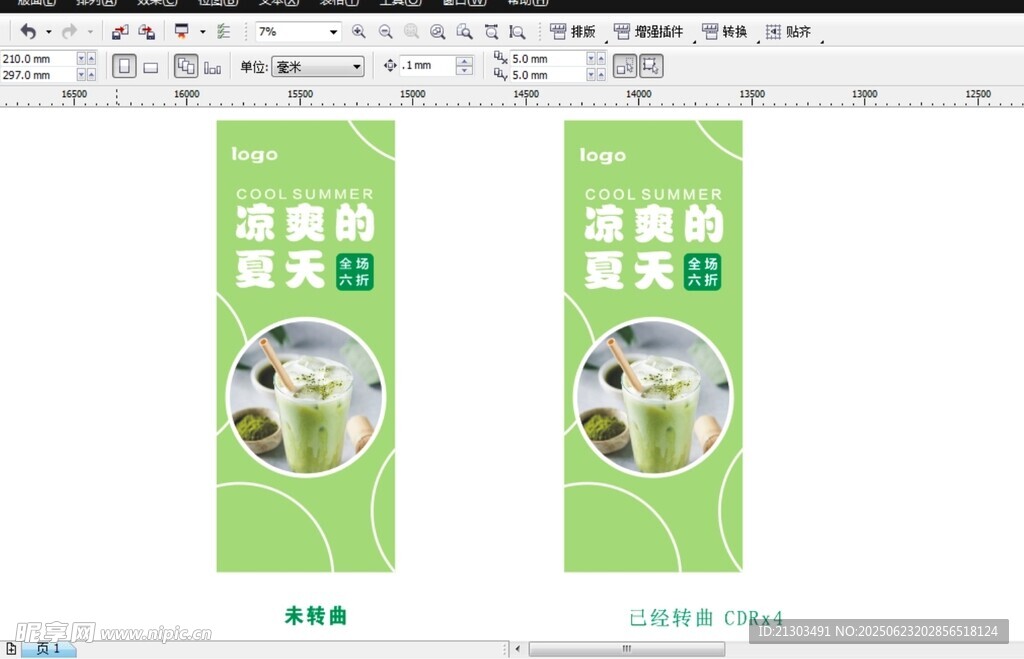Click the 全场六折 badge on left poster
Image resolution: width=1024 pixels, height=659 pixels.
point(355,272)
